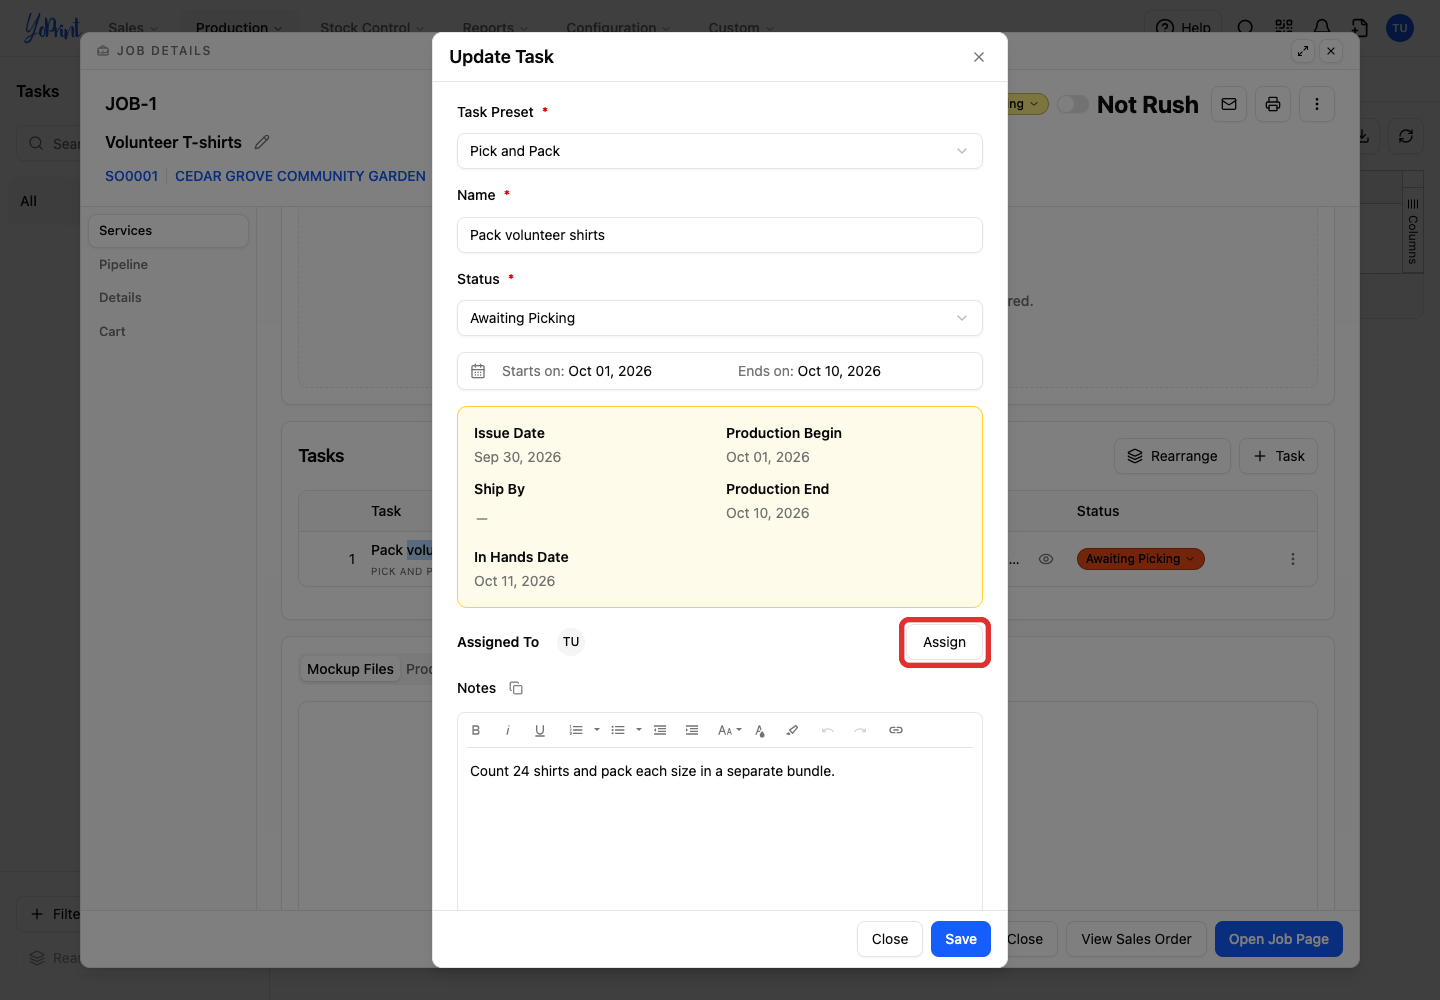Go to Pipeline section
This screenshot has width=1440, height=1000.
pos(123,265)
